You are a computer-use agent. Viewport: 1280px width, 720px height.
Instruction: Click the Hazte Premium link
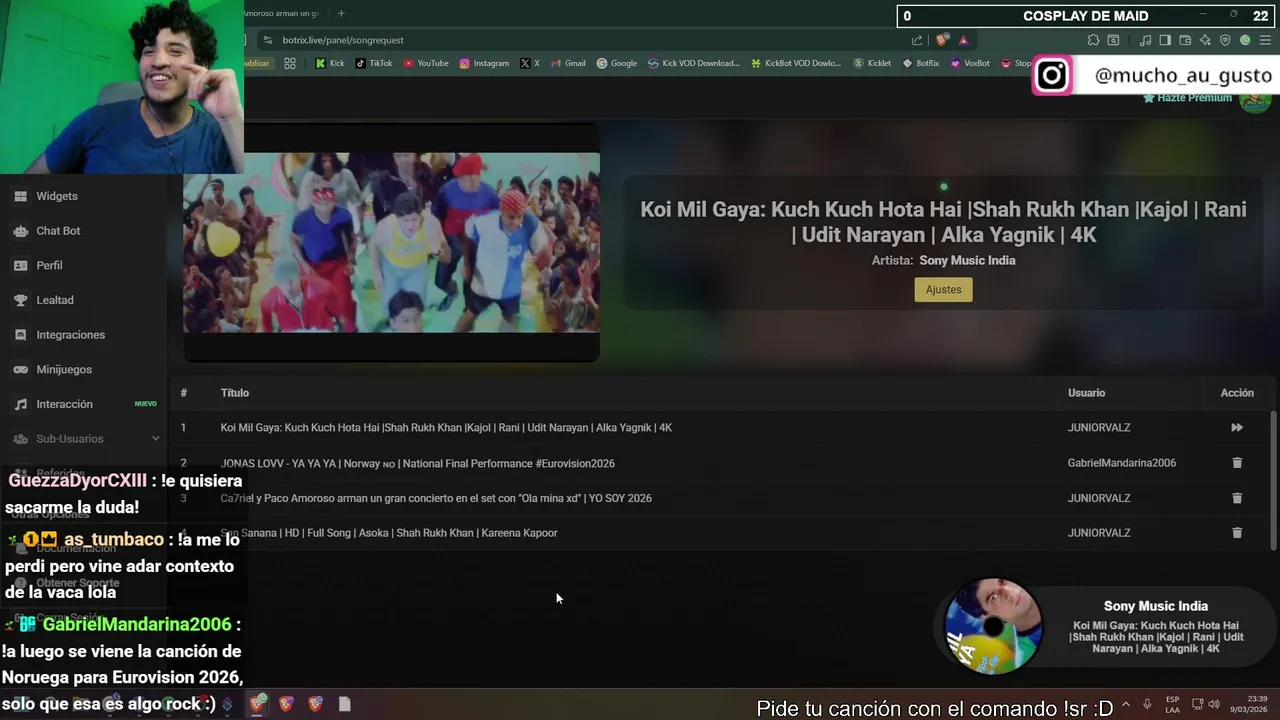[1187, 98]
